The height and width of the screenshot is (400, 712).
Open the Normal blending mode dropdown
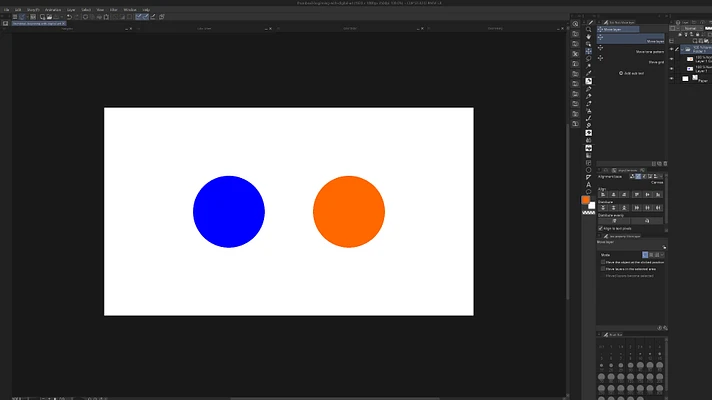point(691,28)
